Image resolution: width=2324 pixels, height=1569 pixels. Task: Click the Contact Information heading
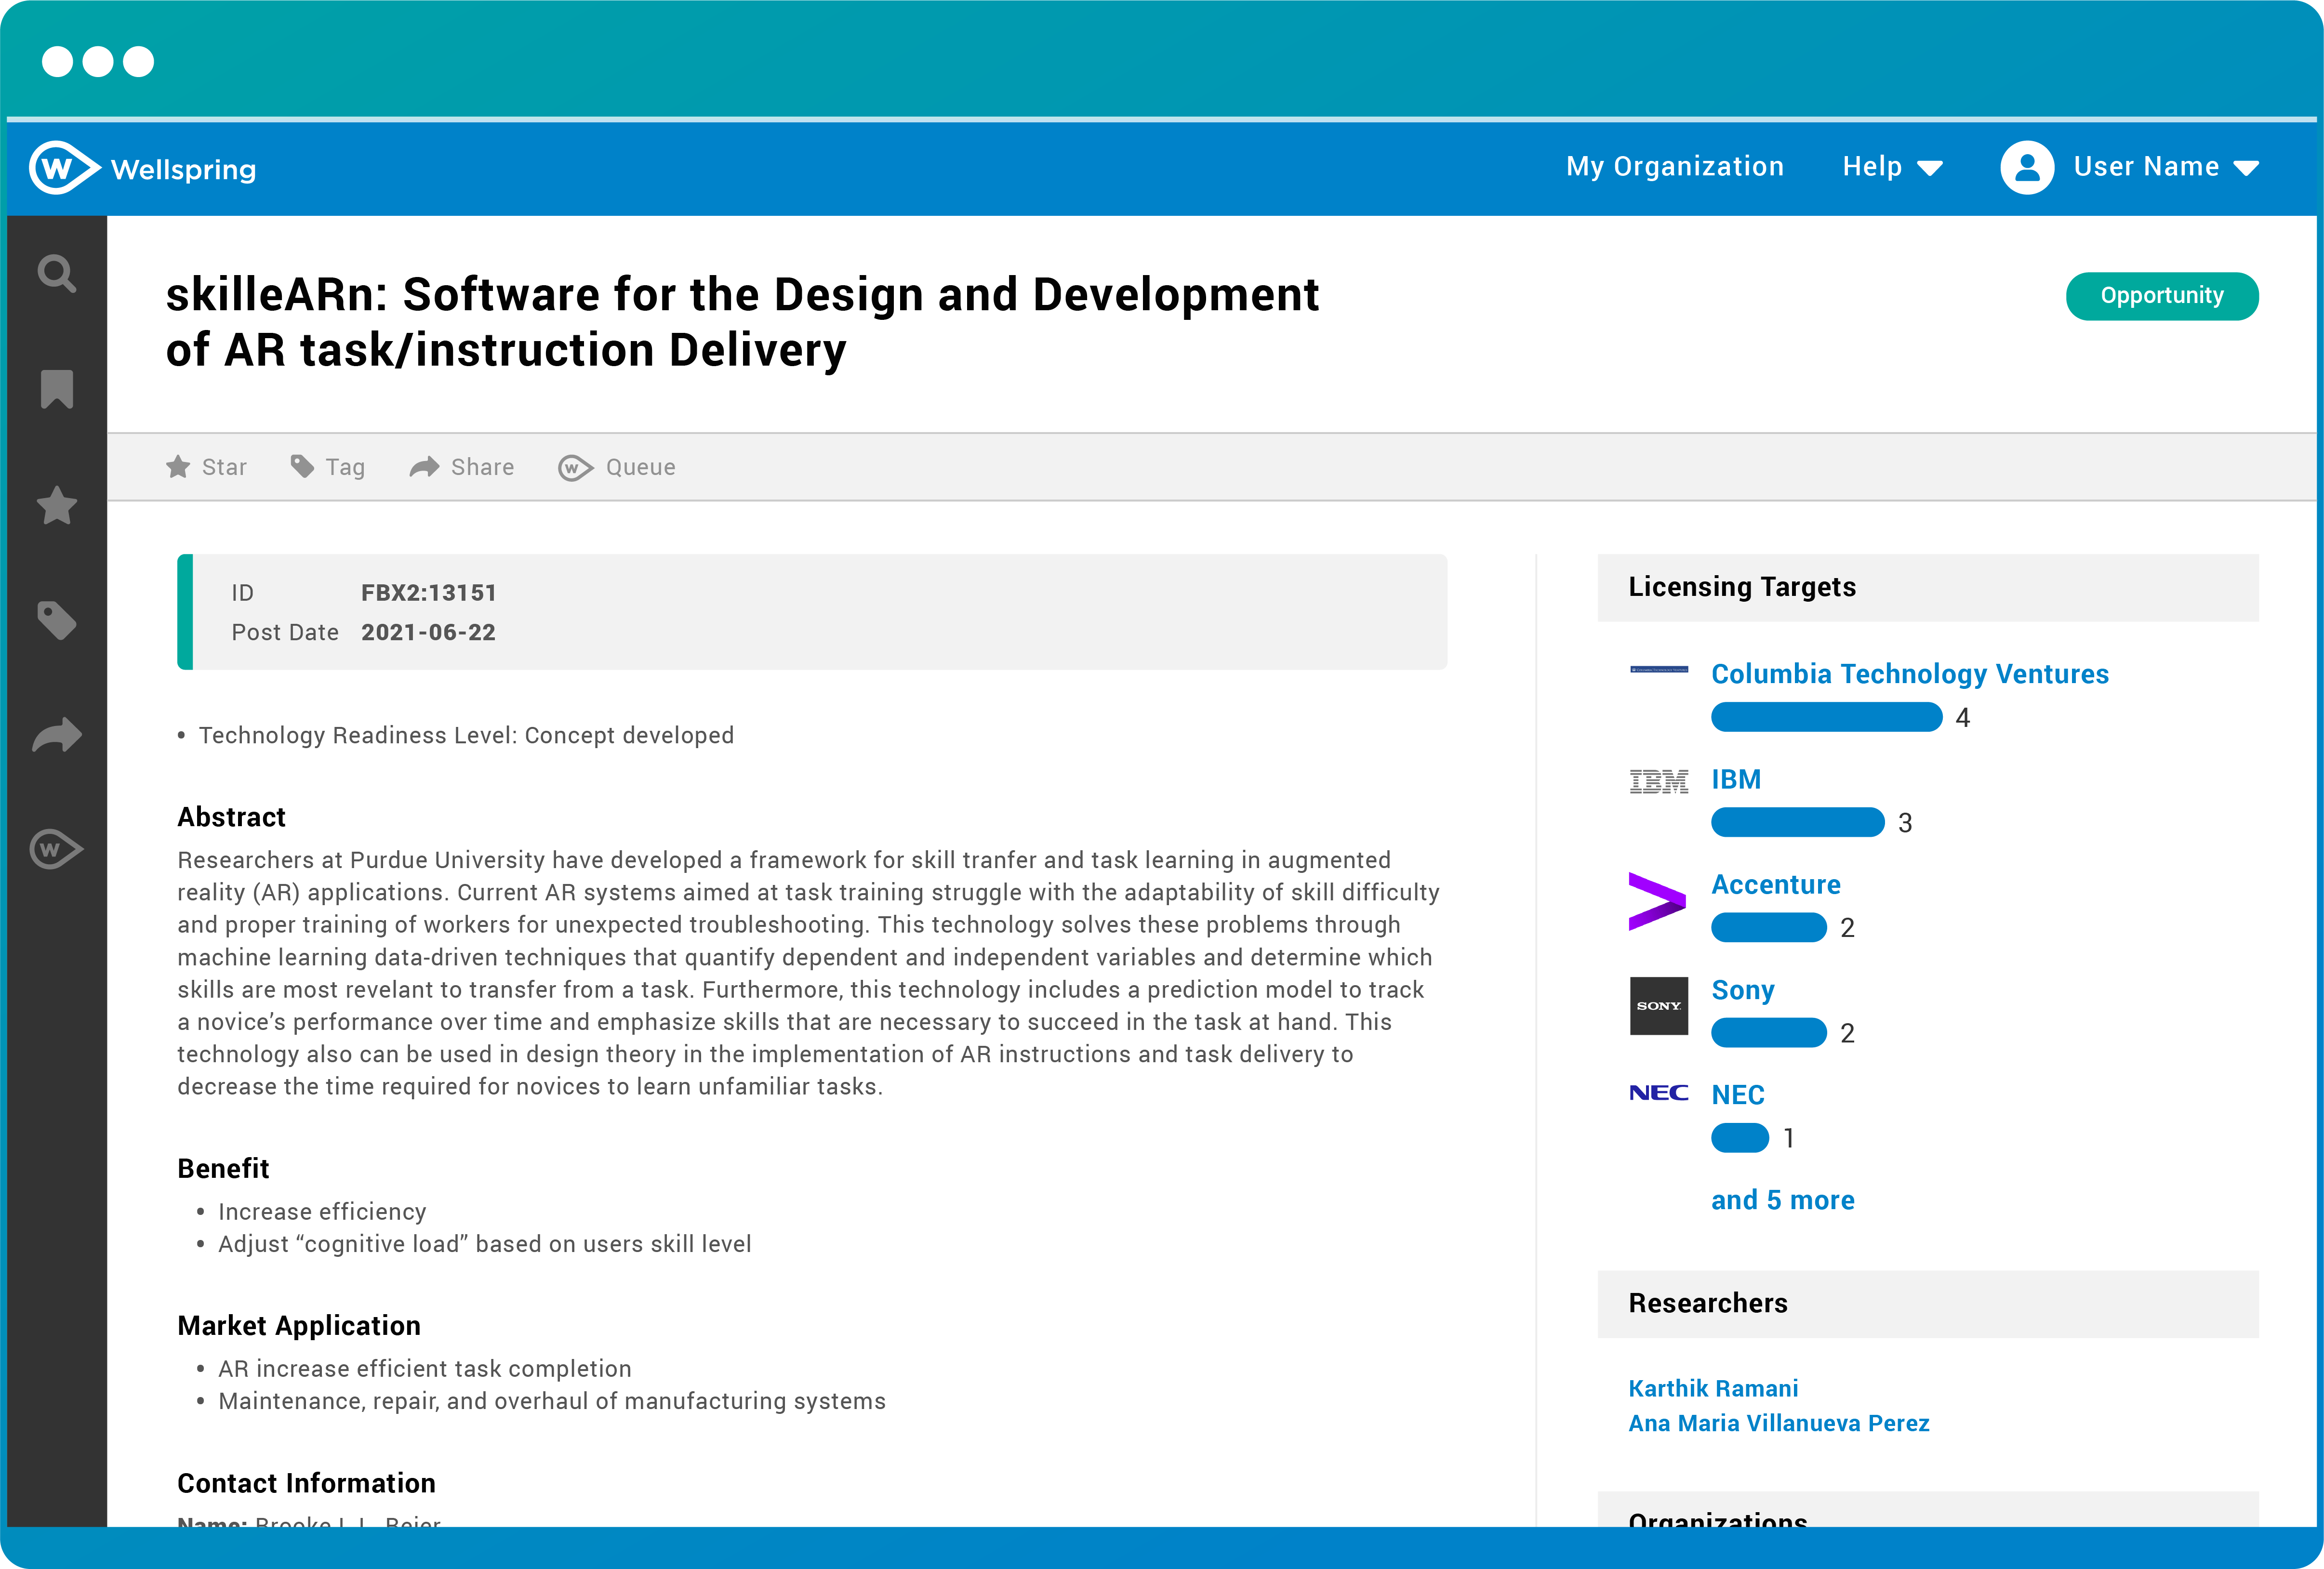coord(306,1483)
